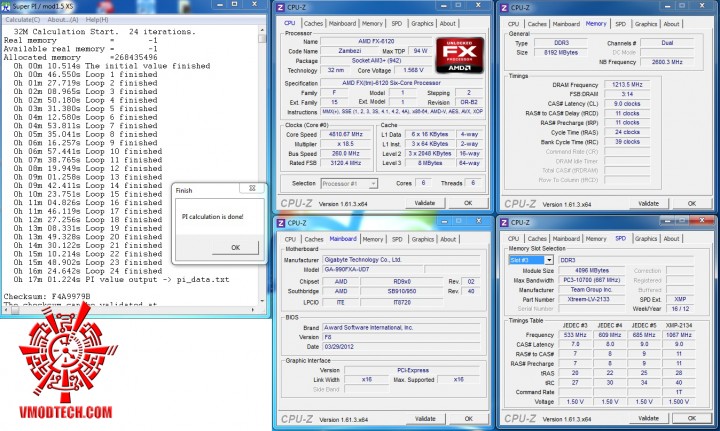Open the Help(H) menu in Super PI

coord(97,20)
